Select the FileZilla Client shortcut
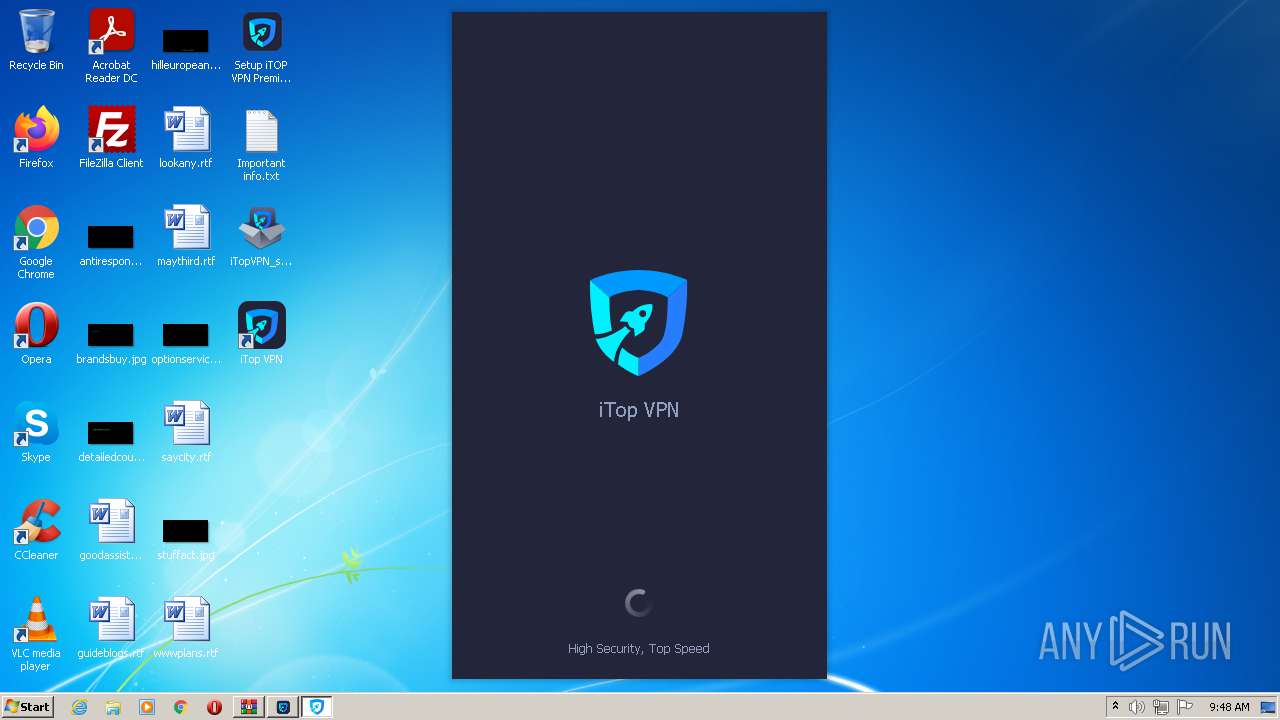Viewport: 1280px width, 720px height. 111,138
